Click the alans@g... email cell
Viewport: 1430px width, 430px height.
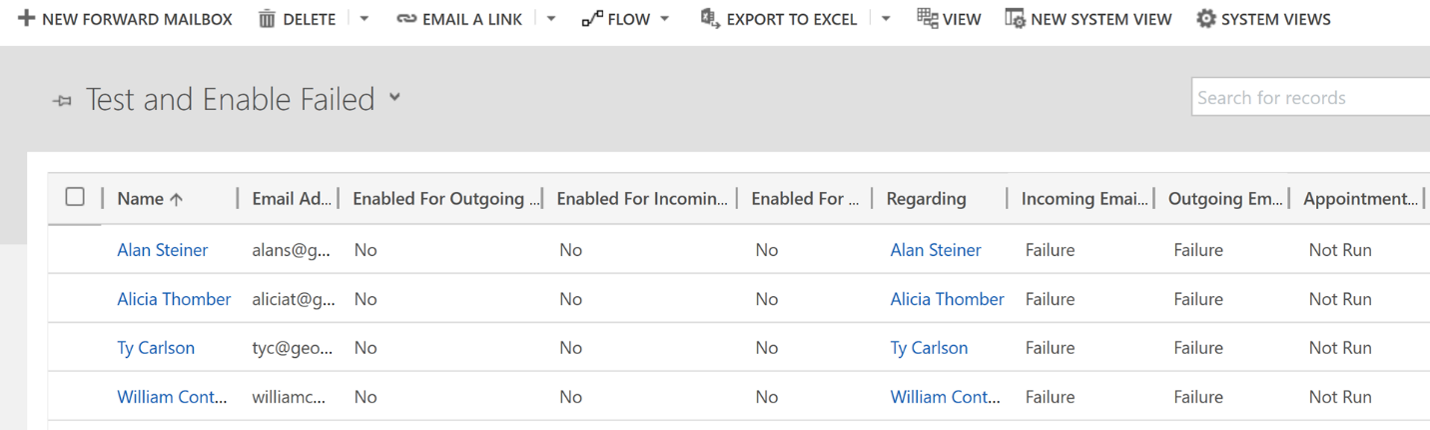291,250
